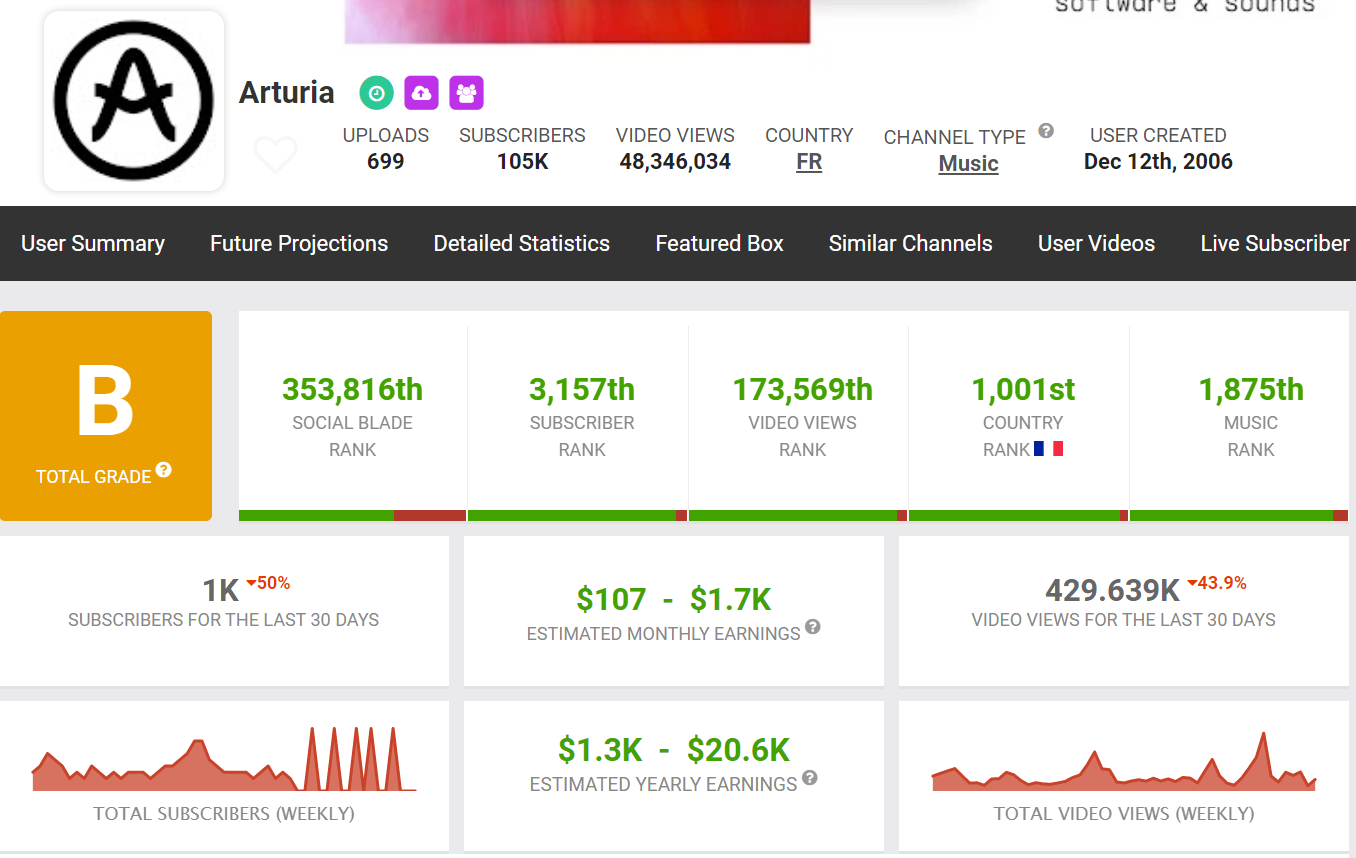
Task: Go to the Featured Box tab
Action: coord(720,243)
